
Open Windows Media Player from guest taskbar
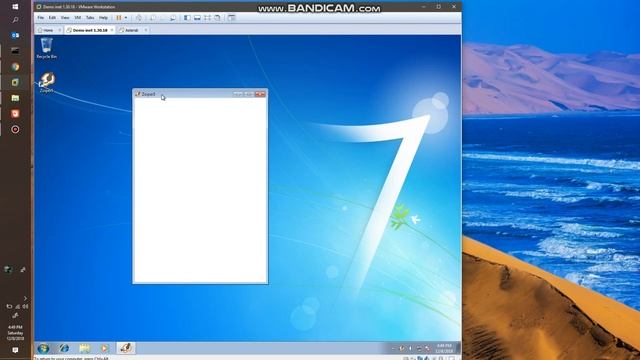104,348
